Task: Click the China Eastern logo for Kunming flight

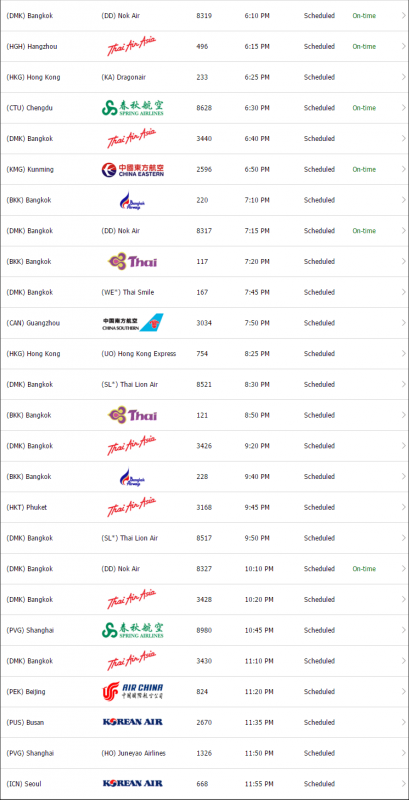Action: (x=133, y=169)
